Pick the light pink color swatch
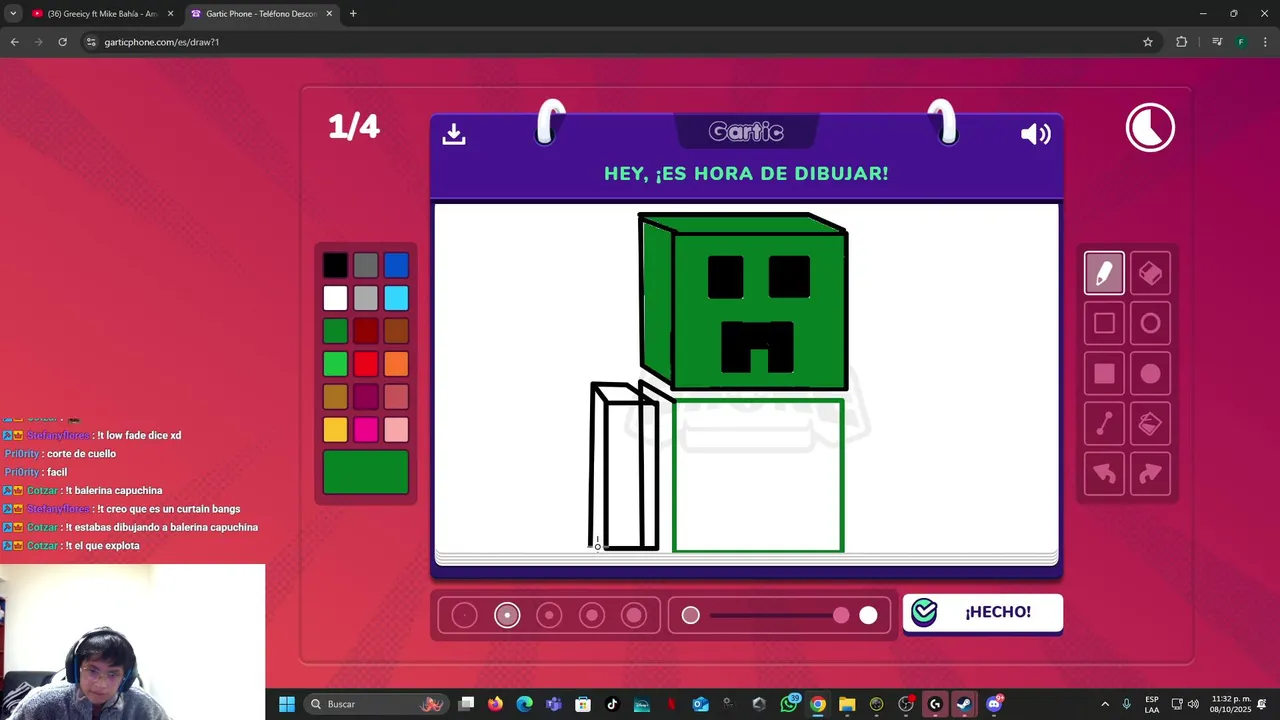Screen dimensions: 1280x720 (396, 430)
